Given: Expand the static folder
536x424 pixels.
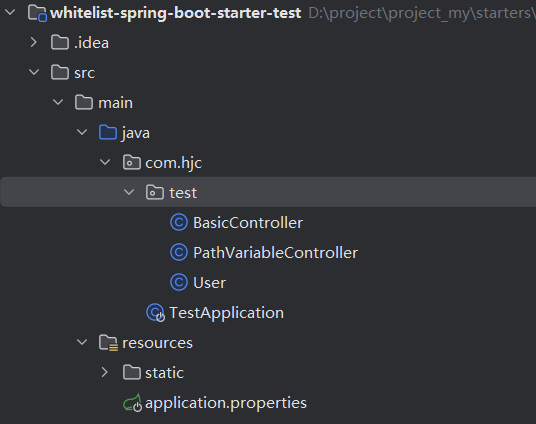Looking at the screenshot, I should pos(105,372).
